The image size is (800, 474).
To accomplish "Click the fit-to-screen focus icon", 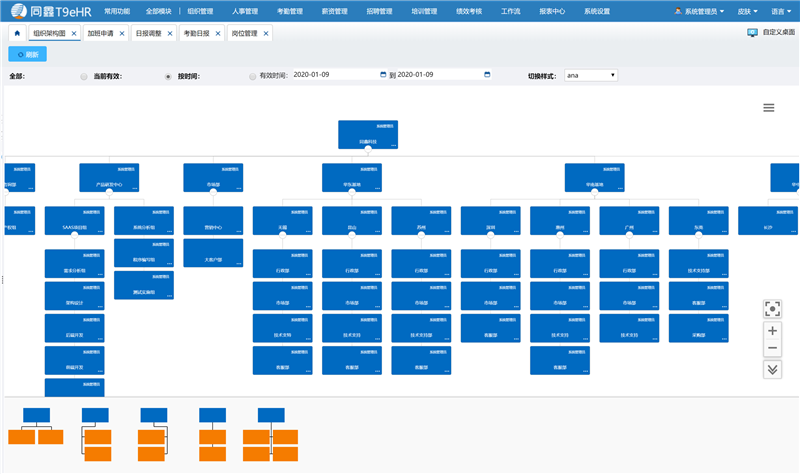I will point(771,309).
